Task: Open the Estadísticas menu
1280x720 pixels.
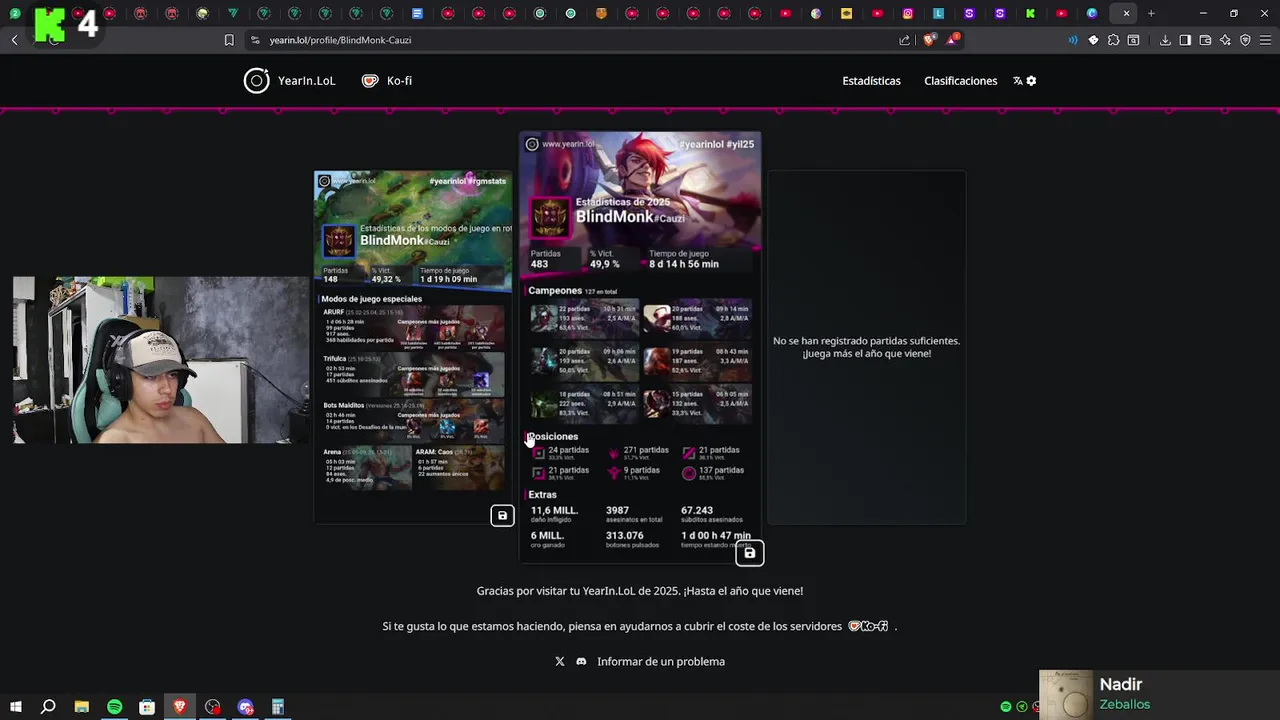Action: [871, 81]
